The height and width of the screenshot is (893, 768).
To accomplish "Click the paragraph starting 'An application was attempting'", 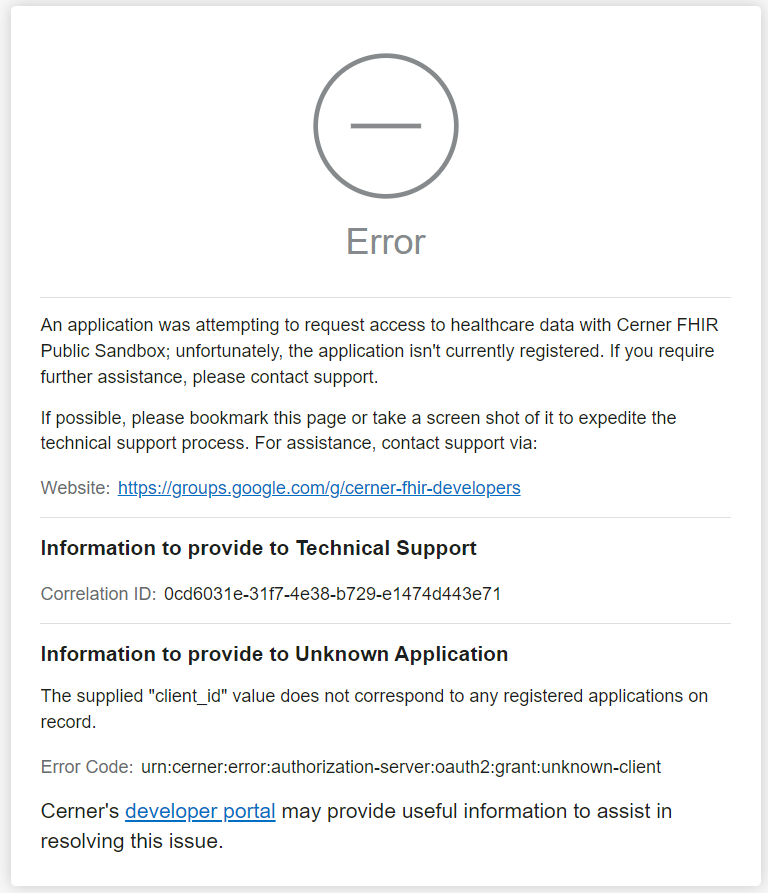I will [x=379, y=351].
